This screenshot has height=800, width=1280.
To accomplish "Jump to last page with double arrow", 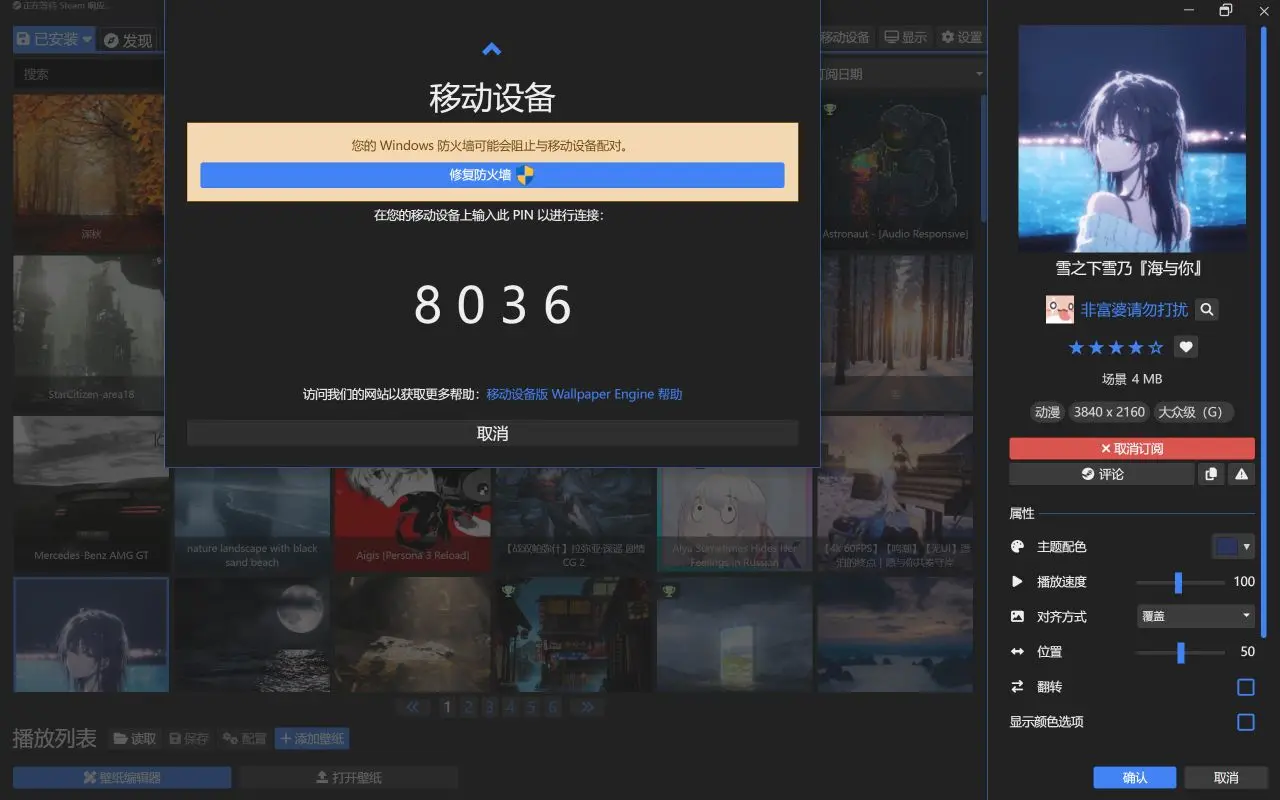I will click(x=587, y=707).
